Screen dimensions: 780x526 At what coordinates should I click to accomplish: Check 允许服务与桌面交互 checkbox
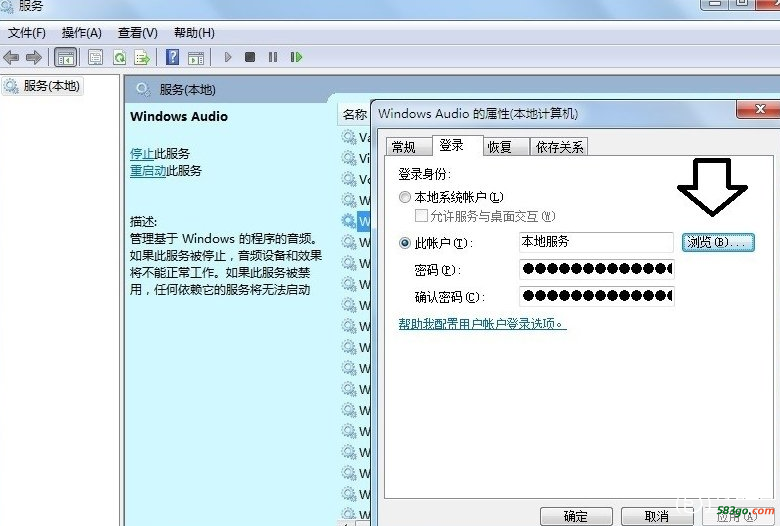click(x=421, y=216)
